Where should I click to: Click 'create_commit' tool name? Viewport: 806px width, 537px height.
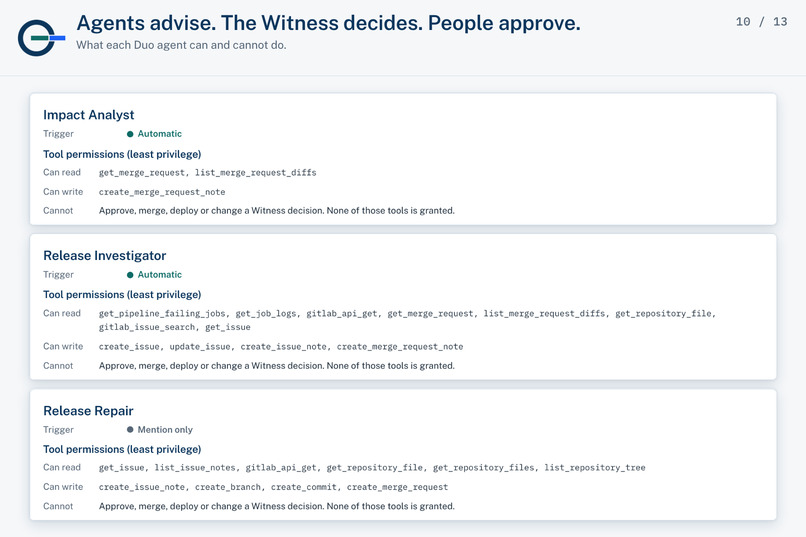tap(304, 487)
